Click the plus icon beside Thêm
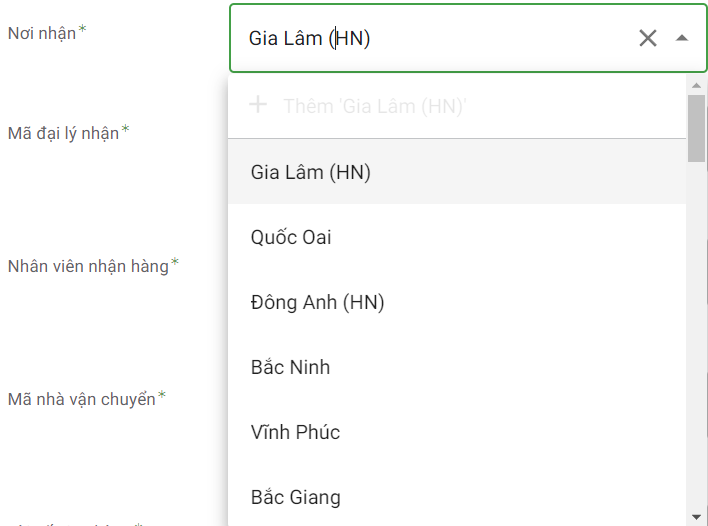Viewport: 708px width, 526px height. (258, 104)
